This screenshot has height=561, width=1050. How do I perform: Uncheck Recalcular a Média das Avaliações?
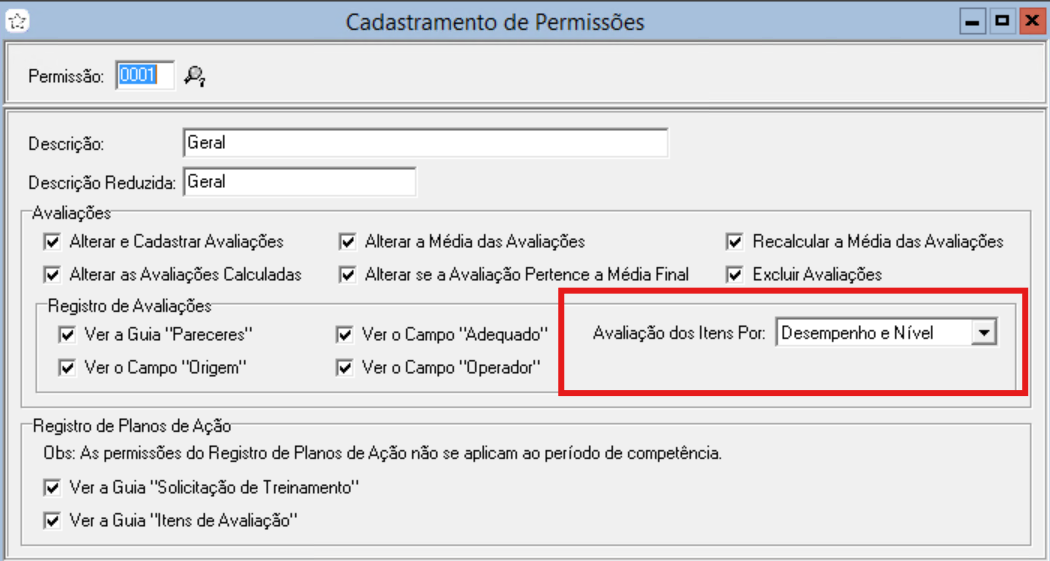tap(735, 242)
